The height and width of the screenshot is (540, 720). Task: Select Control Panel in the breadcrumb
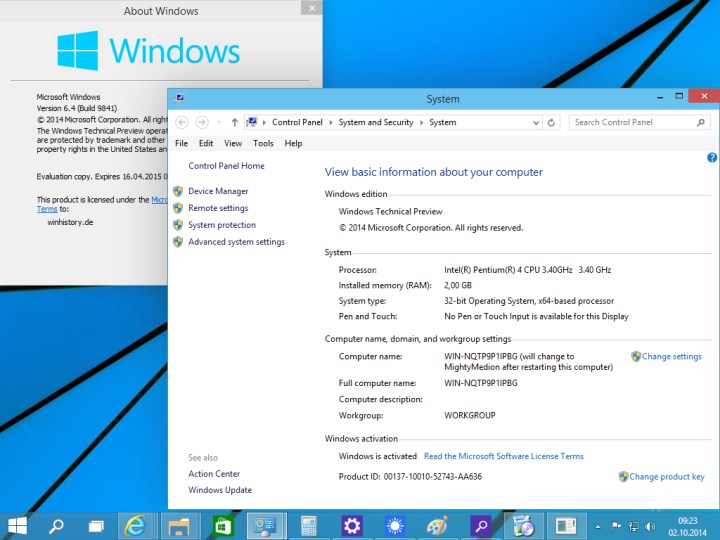pyautogui.click(x=297, y=122)
